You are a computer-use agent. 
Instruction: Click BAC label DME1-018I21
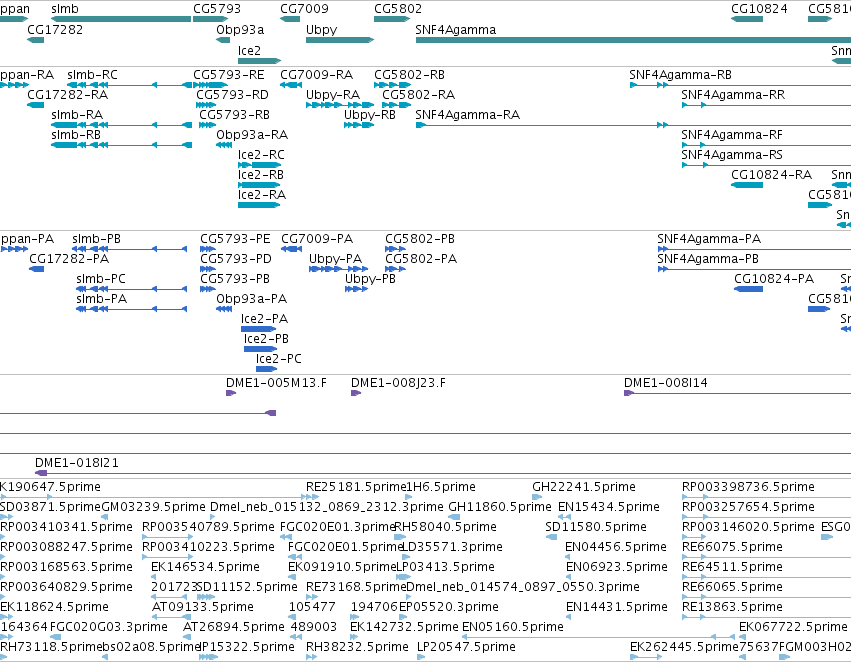click(x=77, y=463)
